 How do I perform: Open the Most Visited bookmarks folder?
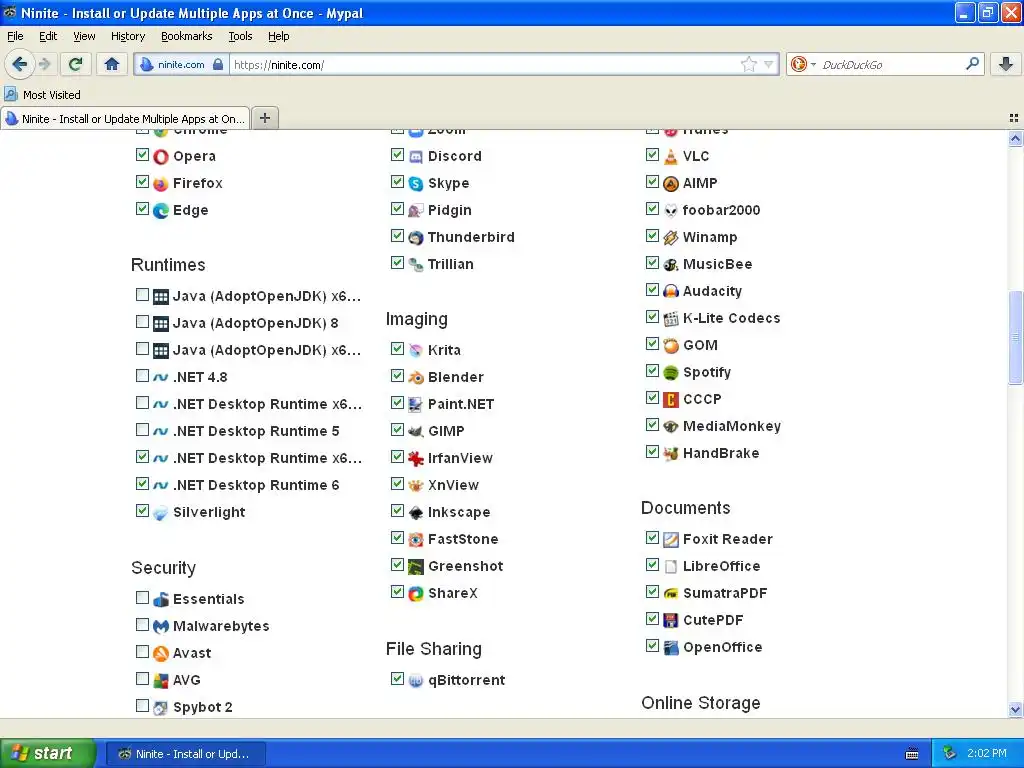42,95
